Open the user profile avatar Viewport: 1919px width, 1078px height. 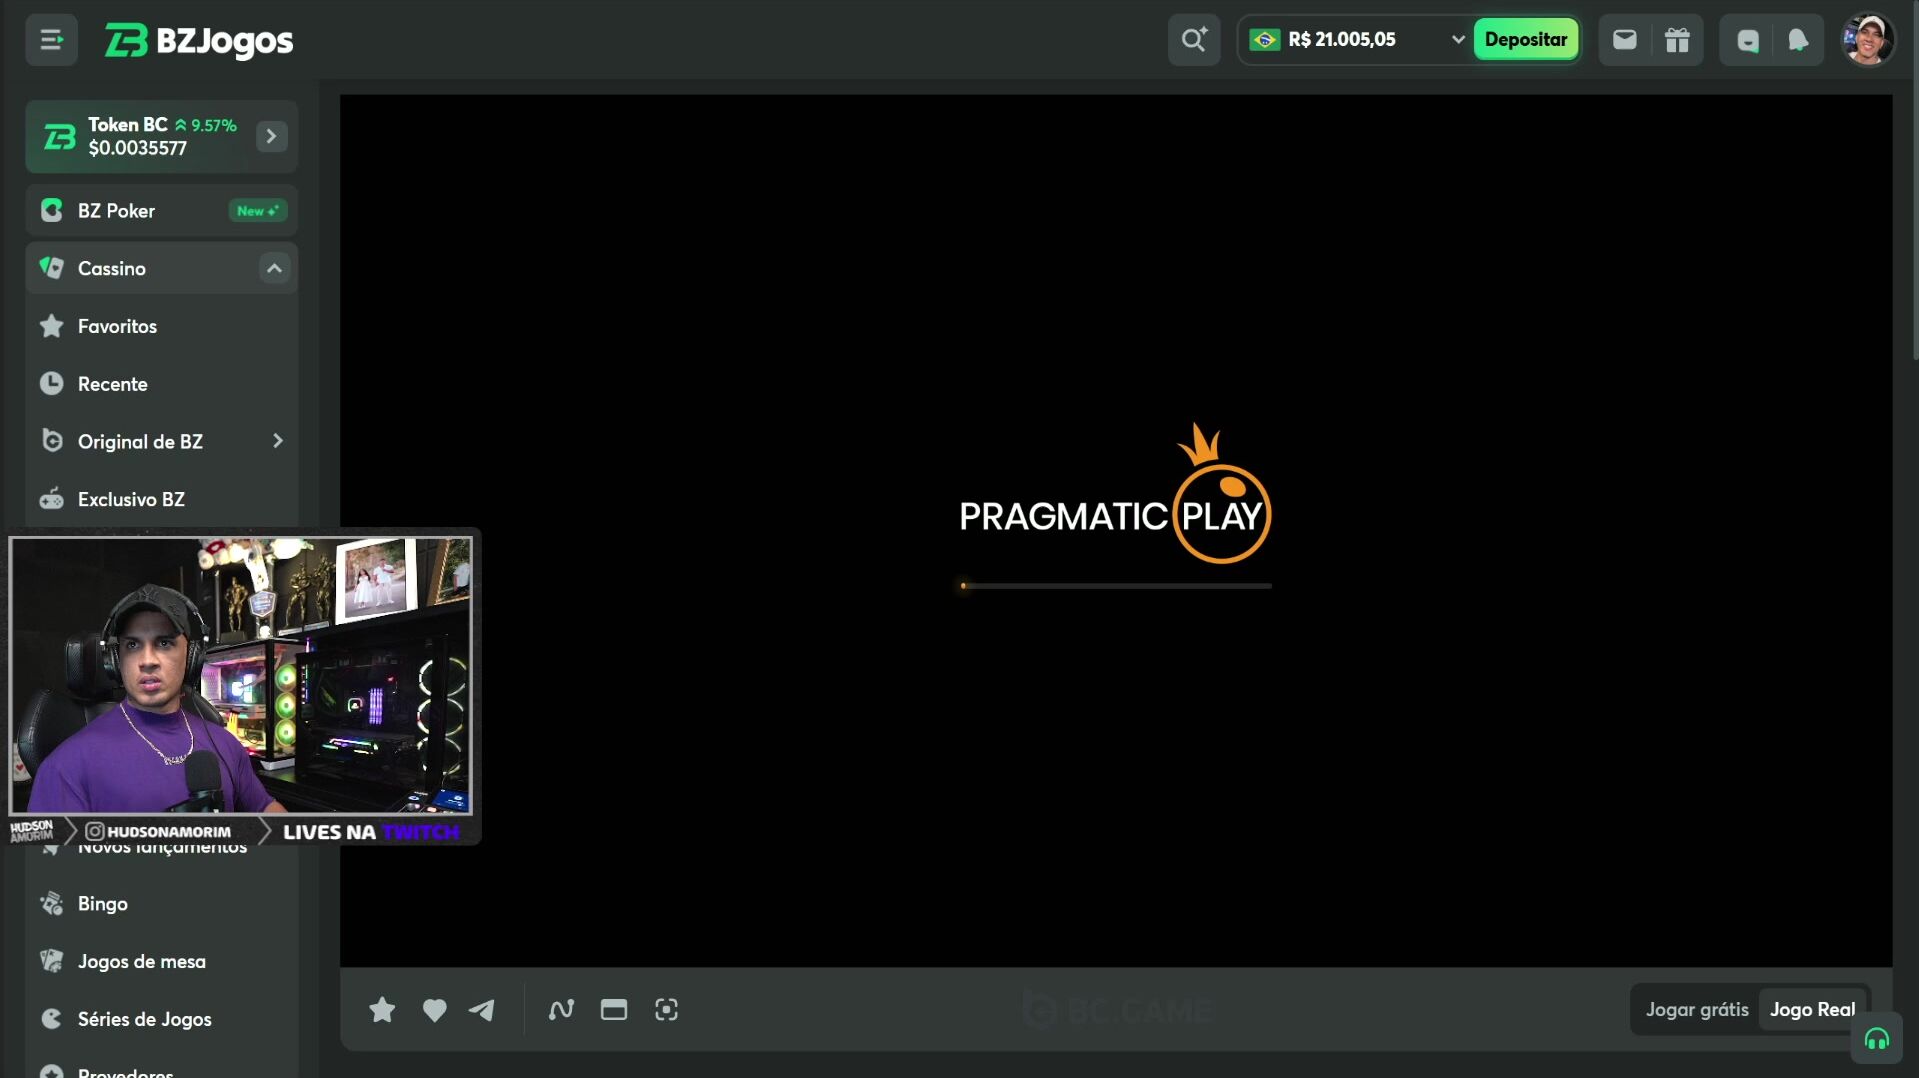pos(1867,40)
